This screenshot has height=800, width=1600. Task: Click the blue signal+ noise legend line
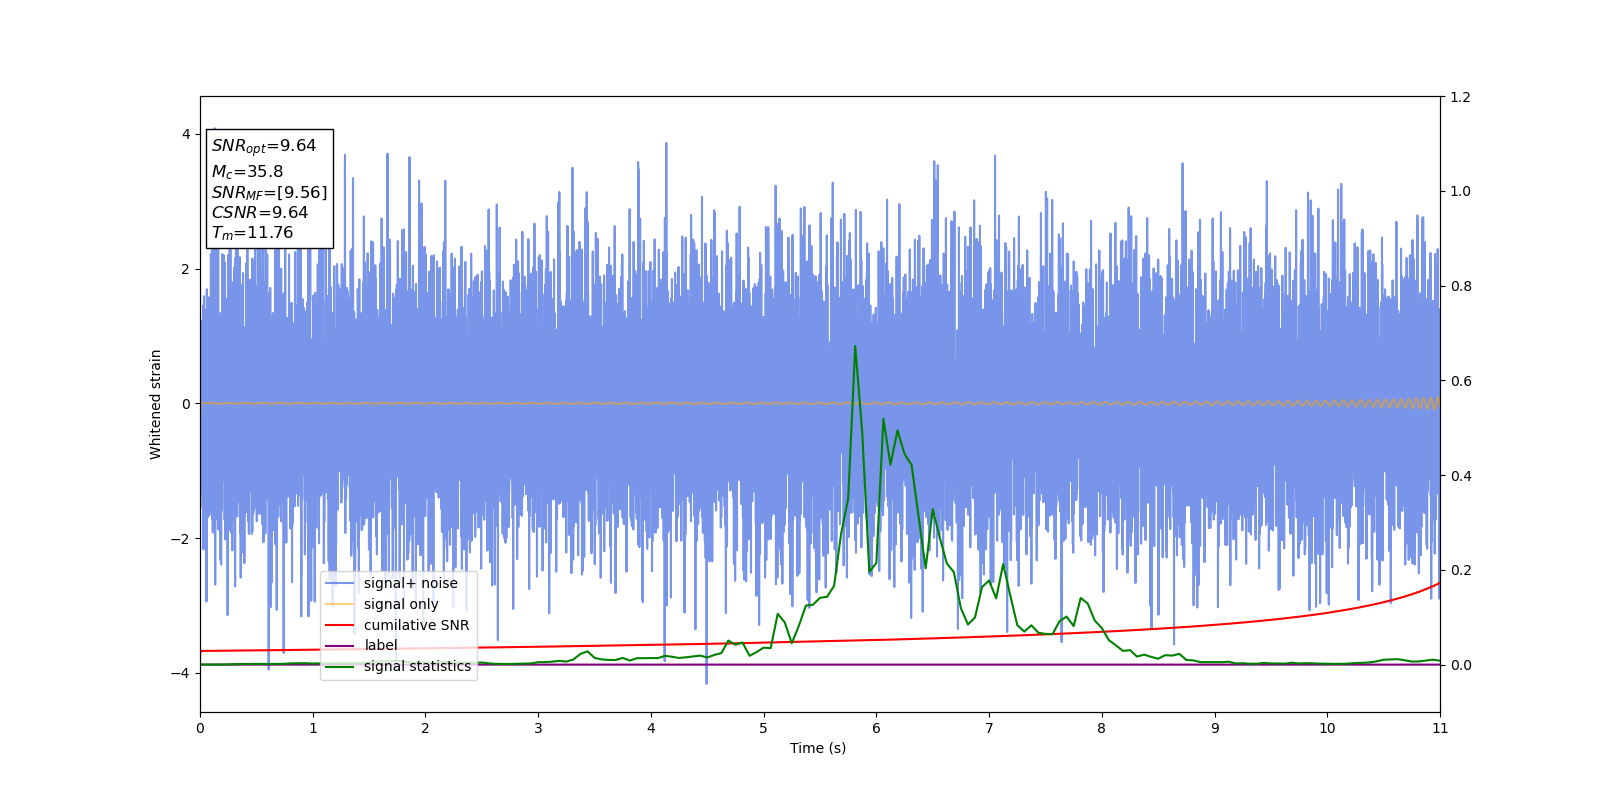pos(340,584)
